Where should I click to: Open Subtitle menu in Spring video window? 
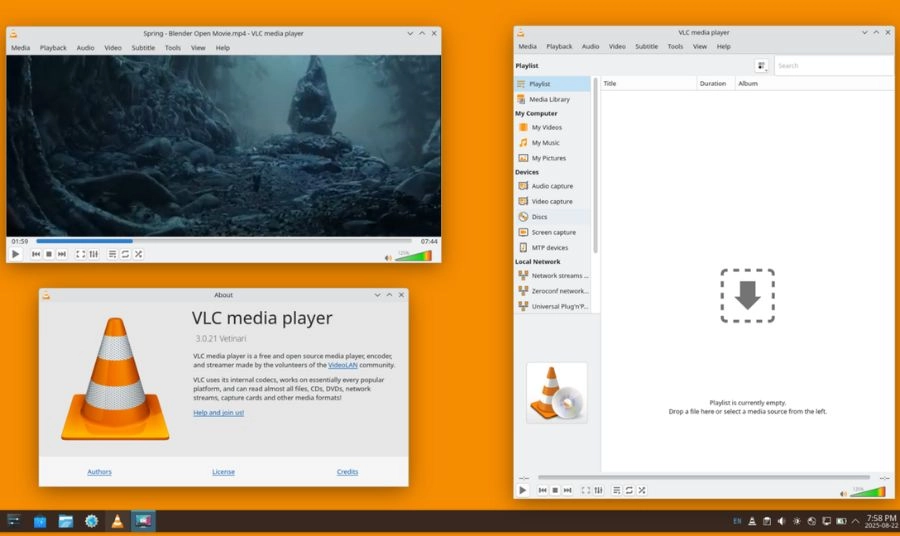point(143,48)
